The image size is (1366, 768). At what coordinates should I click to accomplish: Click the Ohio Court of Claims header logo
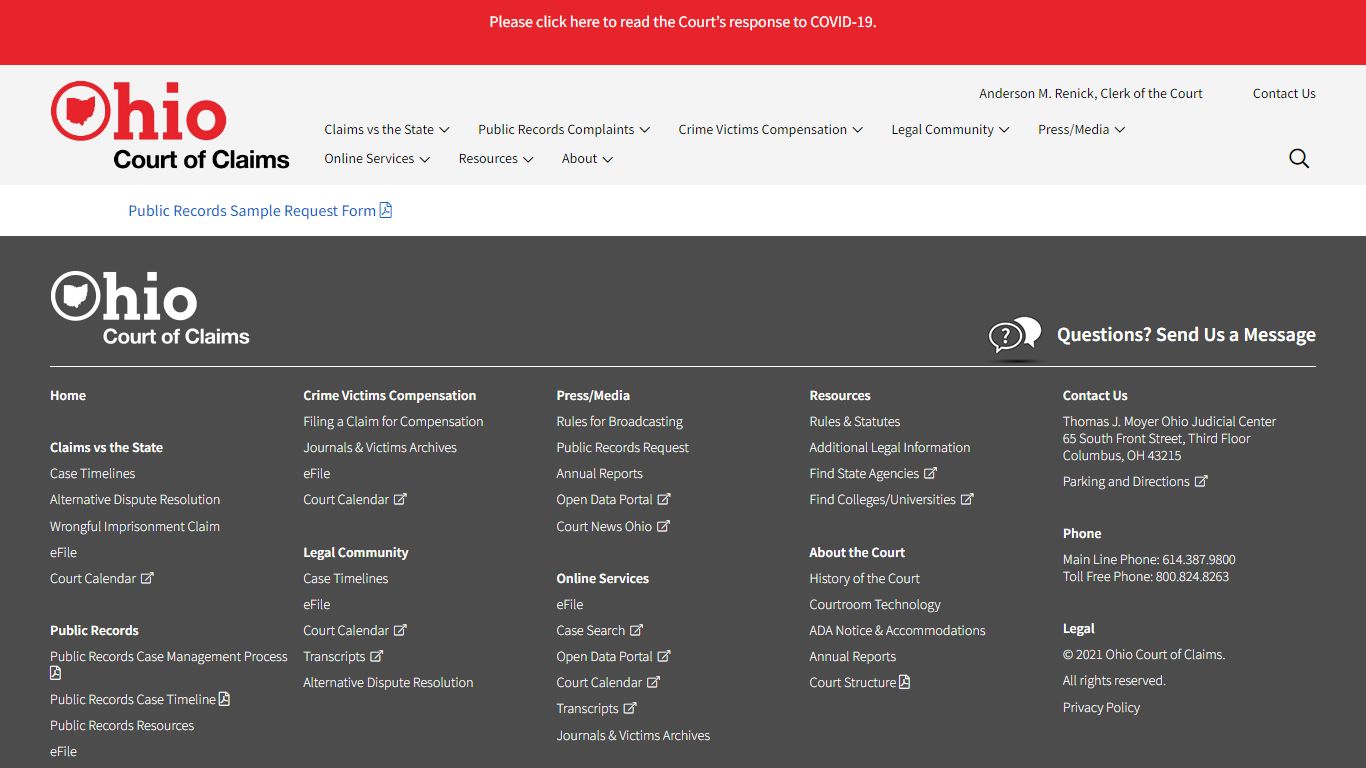tap(170, 125)
